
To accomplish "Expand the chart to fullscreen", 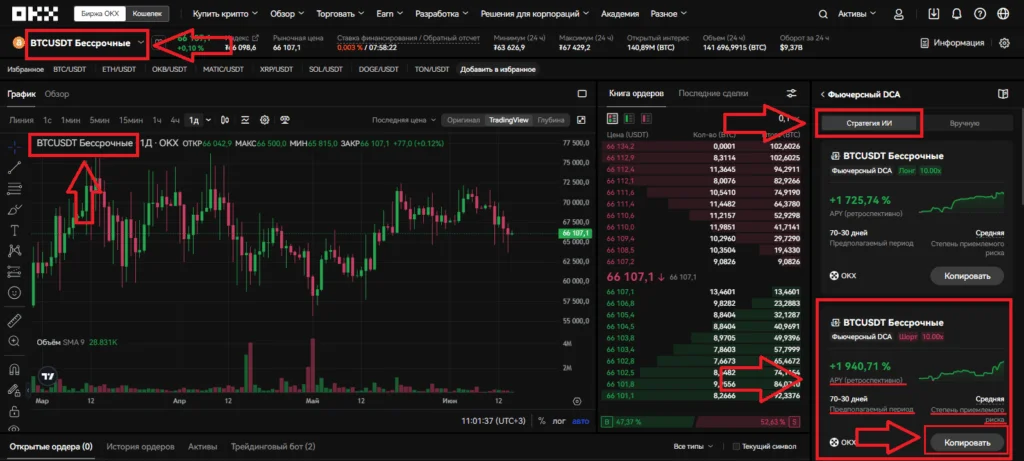I will click(x=582, y=120).
